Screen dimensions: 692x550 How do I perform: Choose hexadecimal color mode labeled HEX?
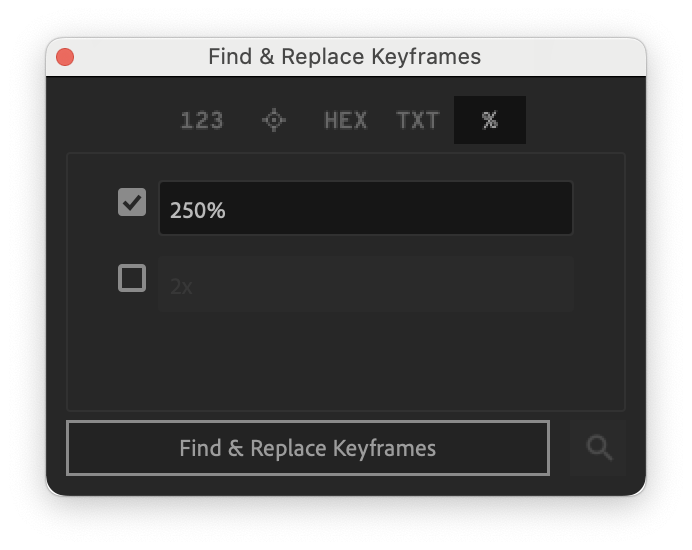[x=346, y=120]
